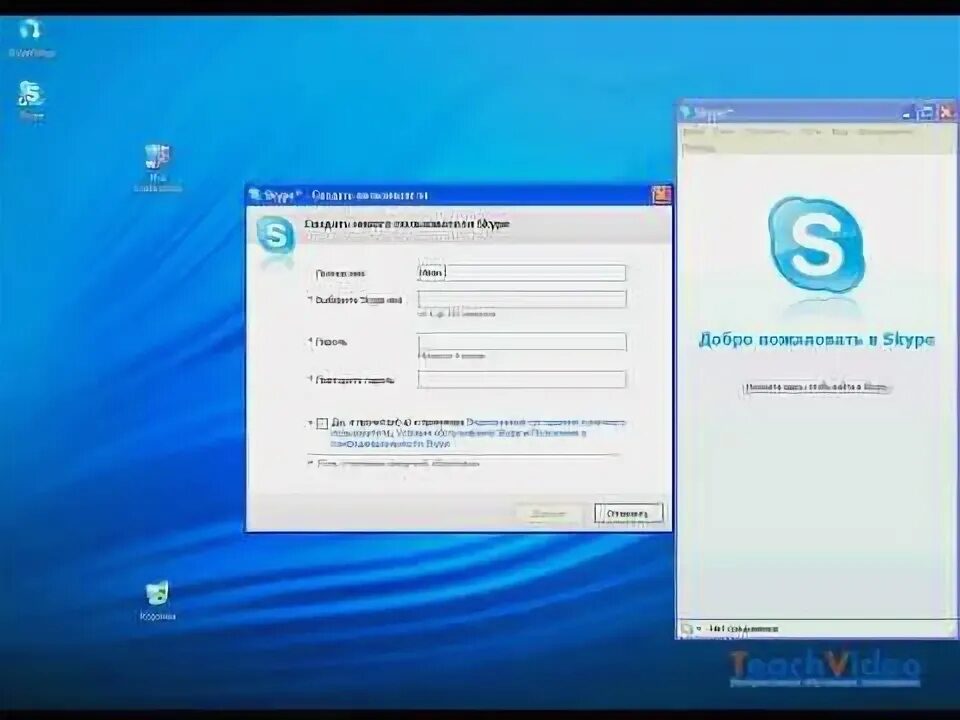The image size is (960, 720).
Task: Click the greyed-out Next (Далее) button
Action: point(548,513)
